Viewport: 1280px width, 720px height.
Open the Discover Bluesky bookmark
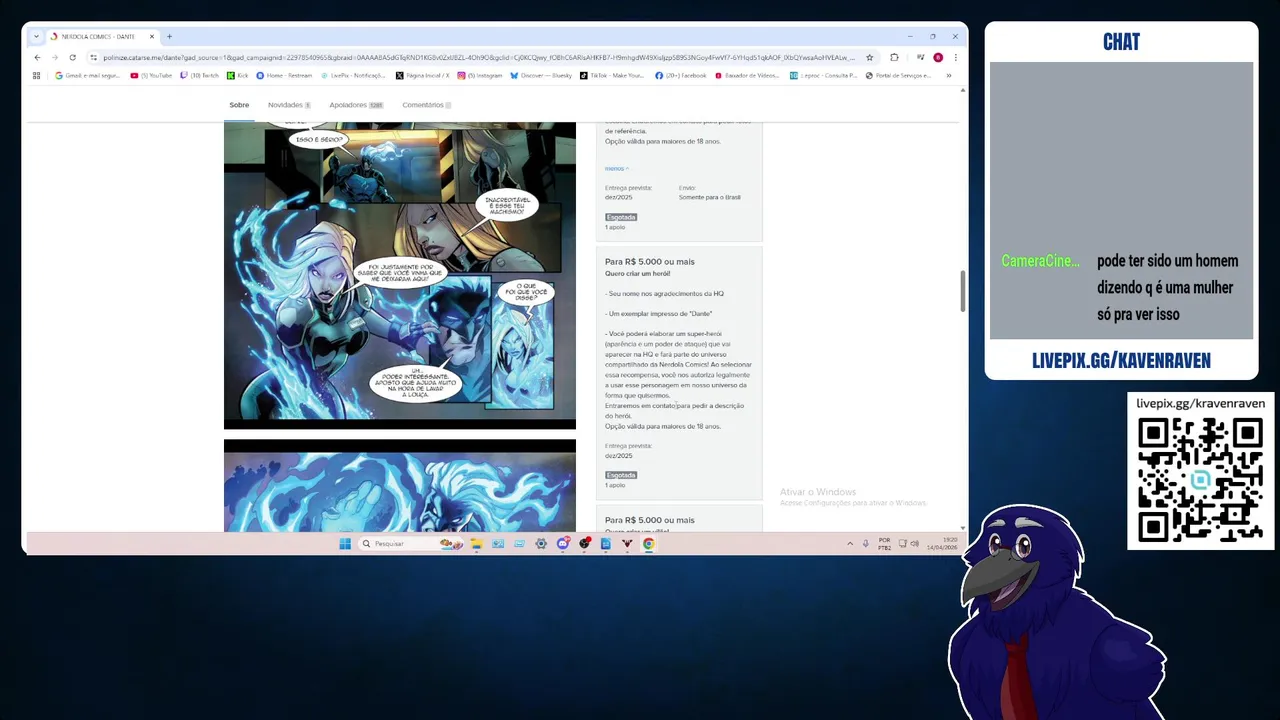[541, 75]
